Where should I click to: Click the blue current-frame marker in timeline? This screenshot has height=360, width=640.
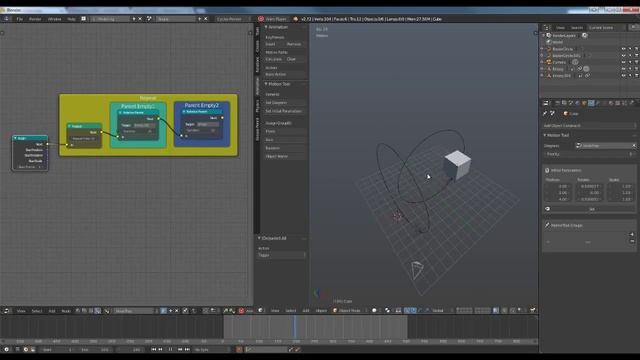[295, 327]
